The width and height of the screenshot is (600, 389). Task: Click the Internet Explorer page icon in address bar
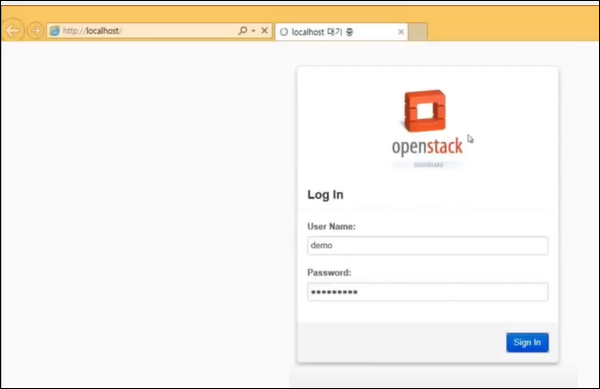55,31
